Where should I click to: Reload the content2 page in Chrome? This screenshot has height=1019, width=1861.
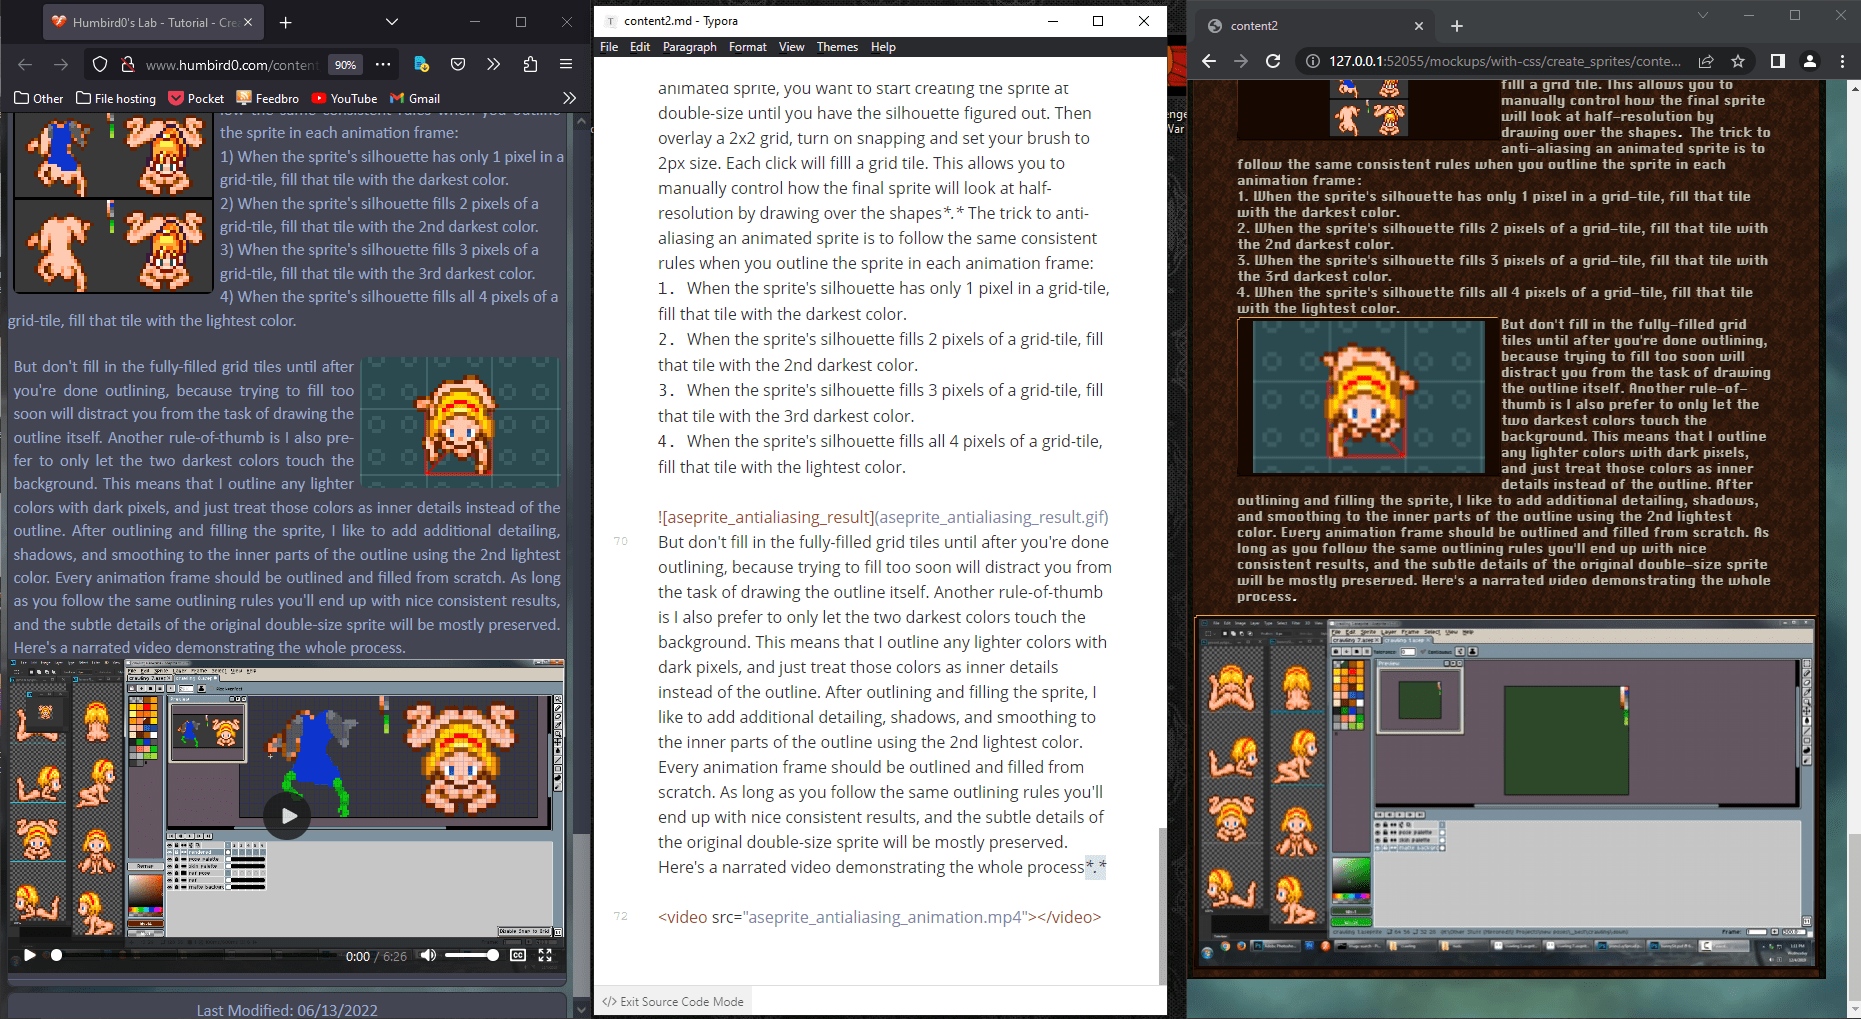coord(1273,61)
